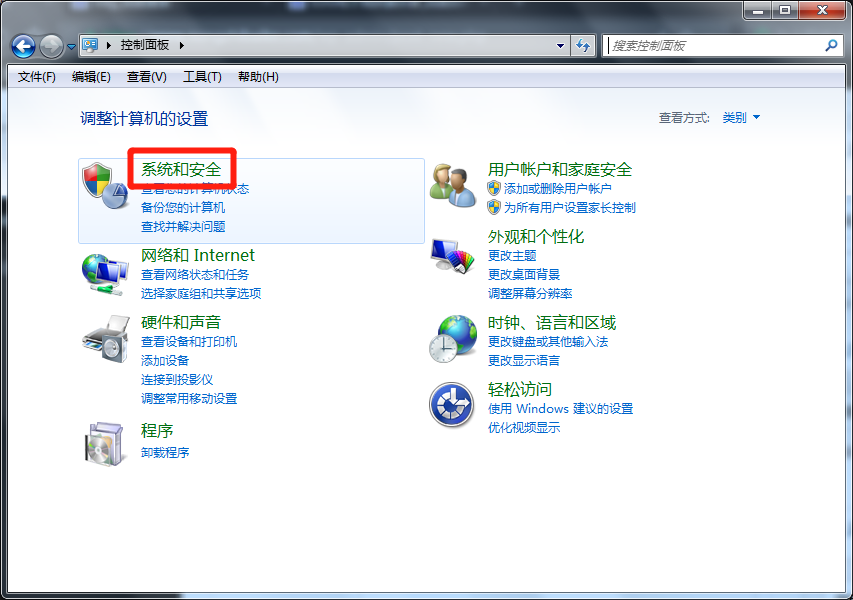The width and height of the screenshot is (853, 600).
Task: Open the 用户帐户和家庭安全 category
Action: point(560,169)
